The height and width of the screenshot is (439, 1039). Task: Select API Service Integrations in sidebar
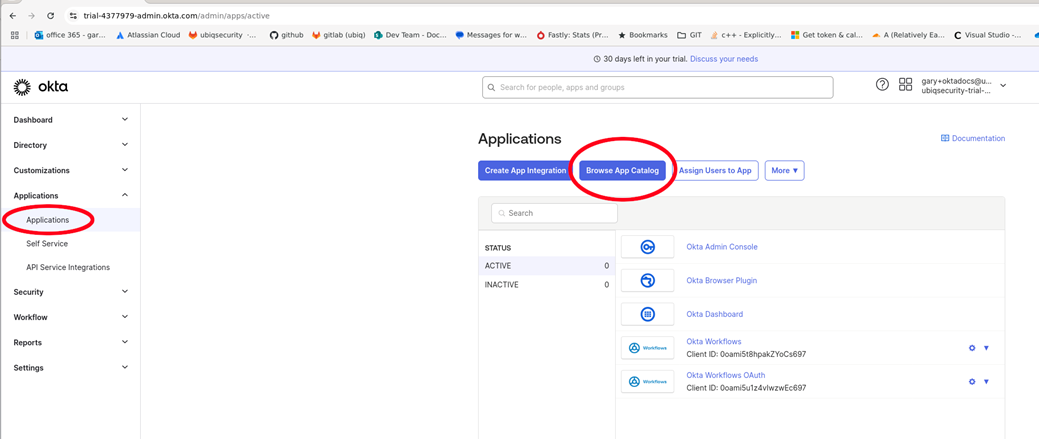(x=70, y=268)
